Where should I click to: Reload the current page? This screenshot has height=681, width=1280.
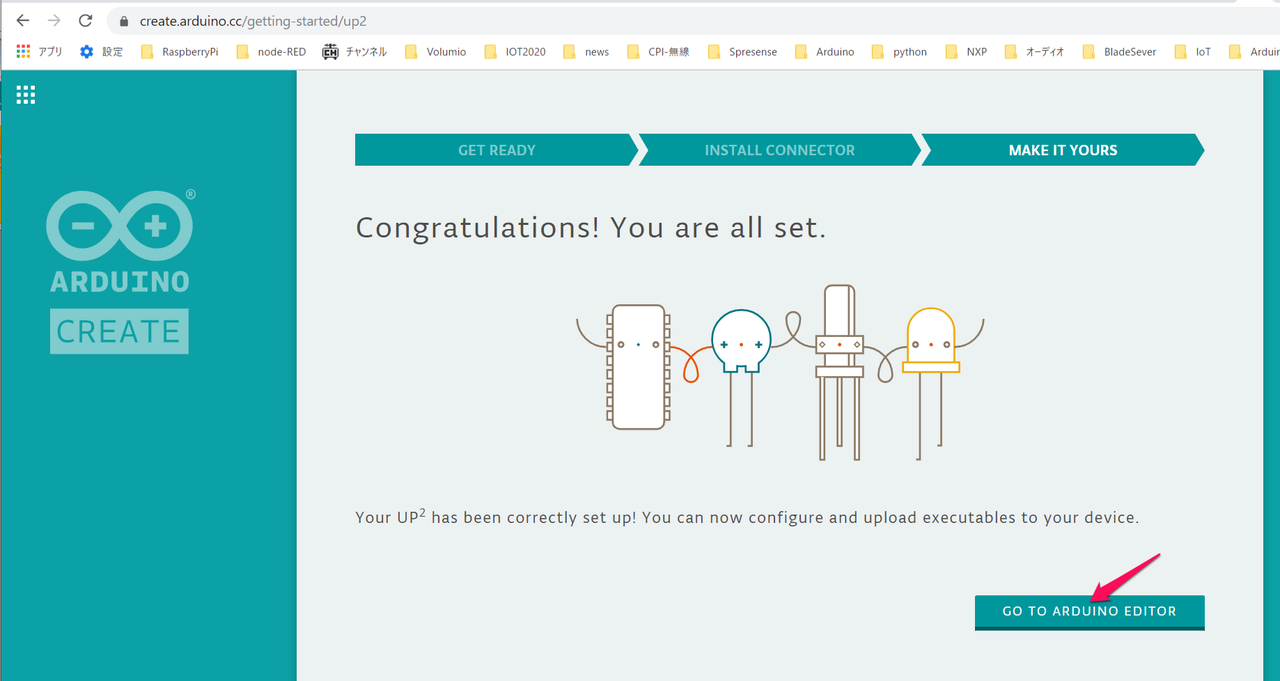pyautogui.click(x=86, y=20)
